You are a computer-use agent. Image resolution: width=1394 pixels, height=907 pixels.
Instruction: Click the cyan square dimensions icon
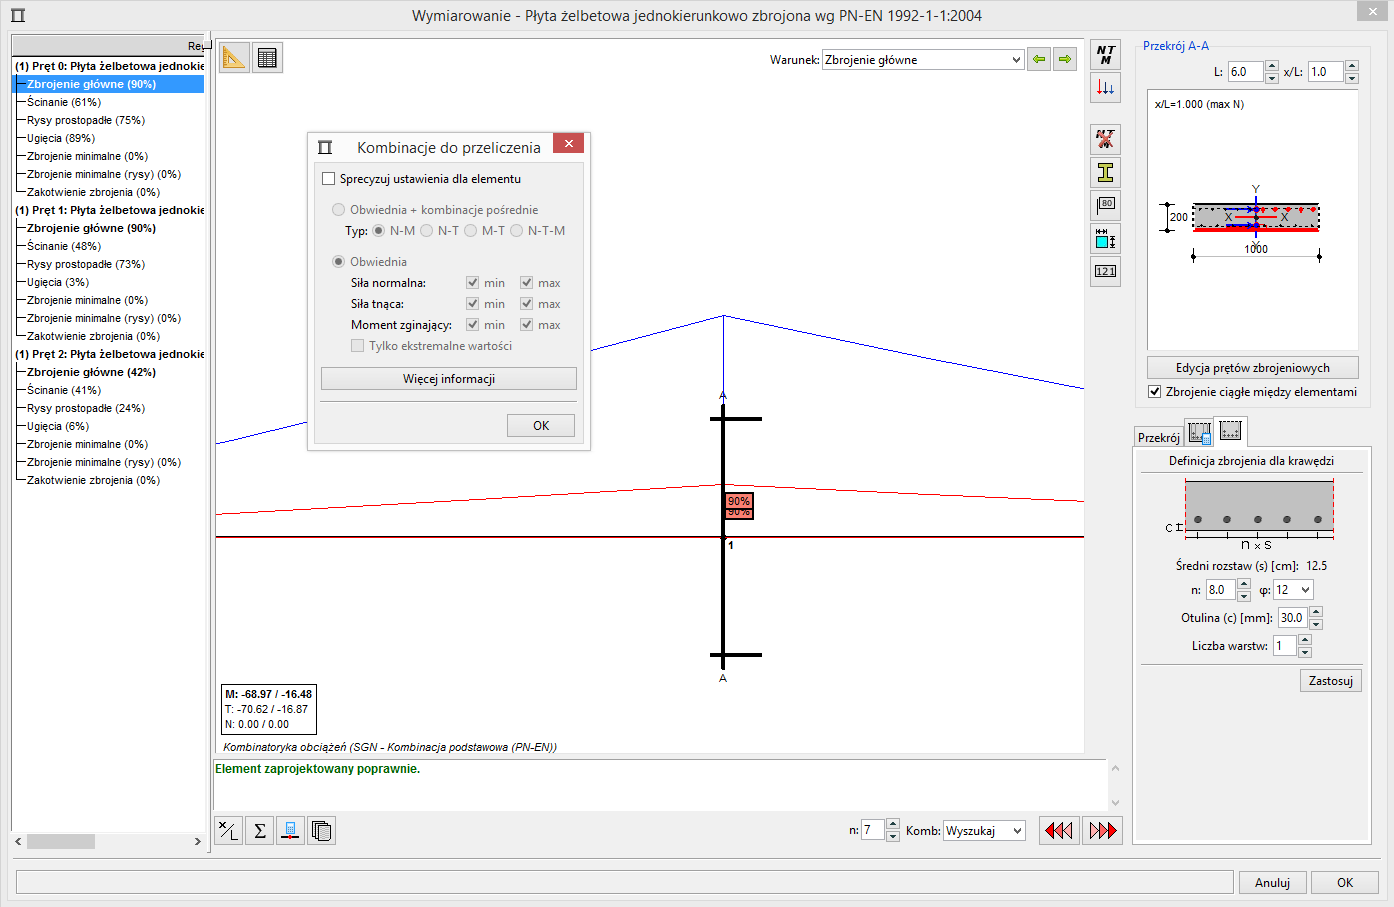tap(1105, 239)
